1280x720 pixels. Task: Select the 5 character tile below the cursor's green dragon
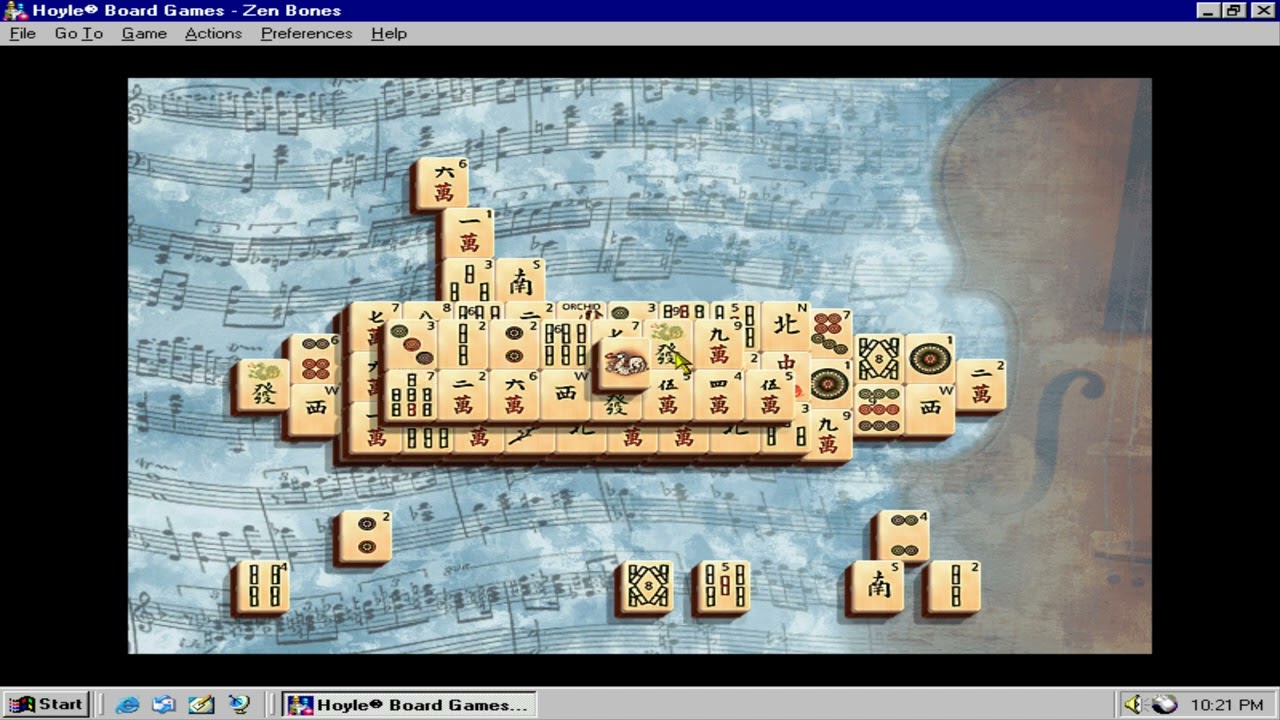point(668,397)
